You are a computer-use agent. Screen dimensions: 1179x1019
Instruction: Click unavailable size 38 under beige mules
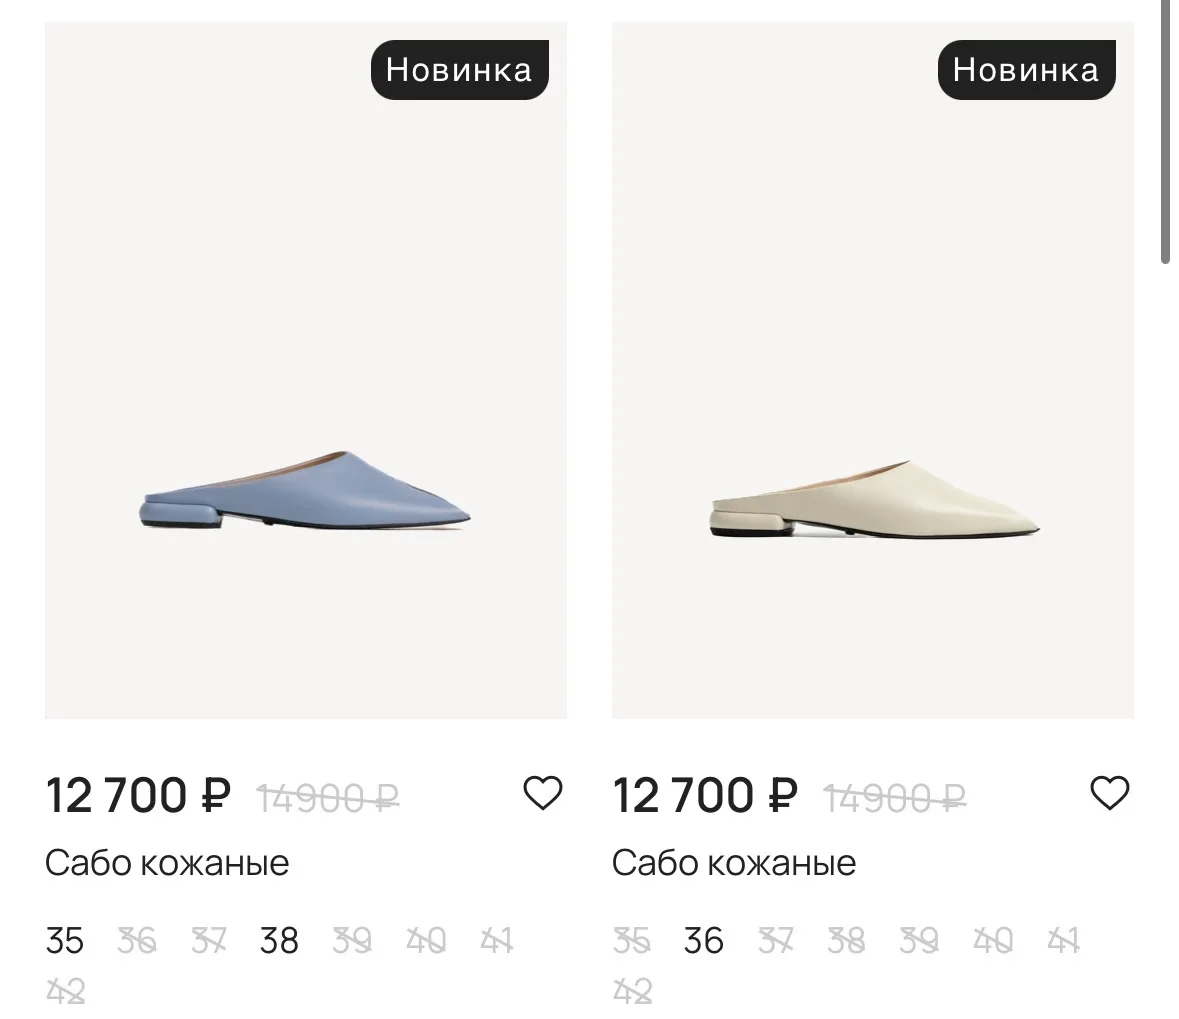tap(847, 941)
